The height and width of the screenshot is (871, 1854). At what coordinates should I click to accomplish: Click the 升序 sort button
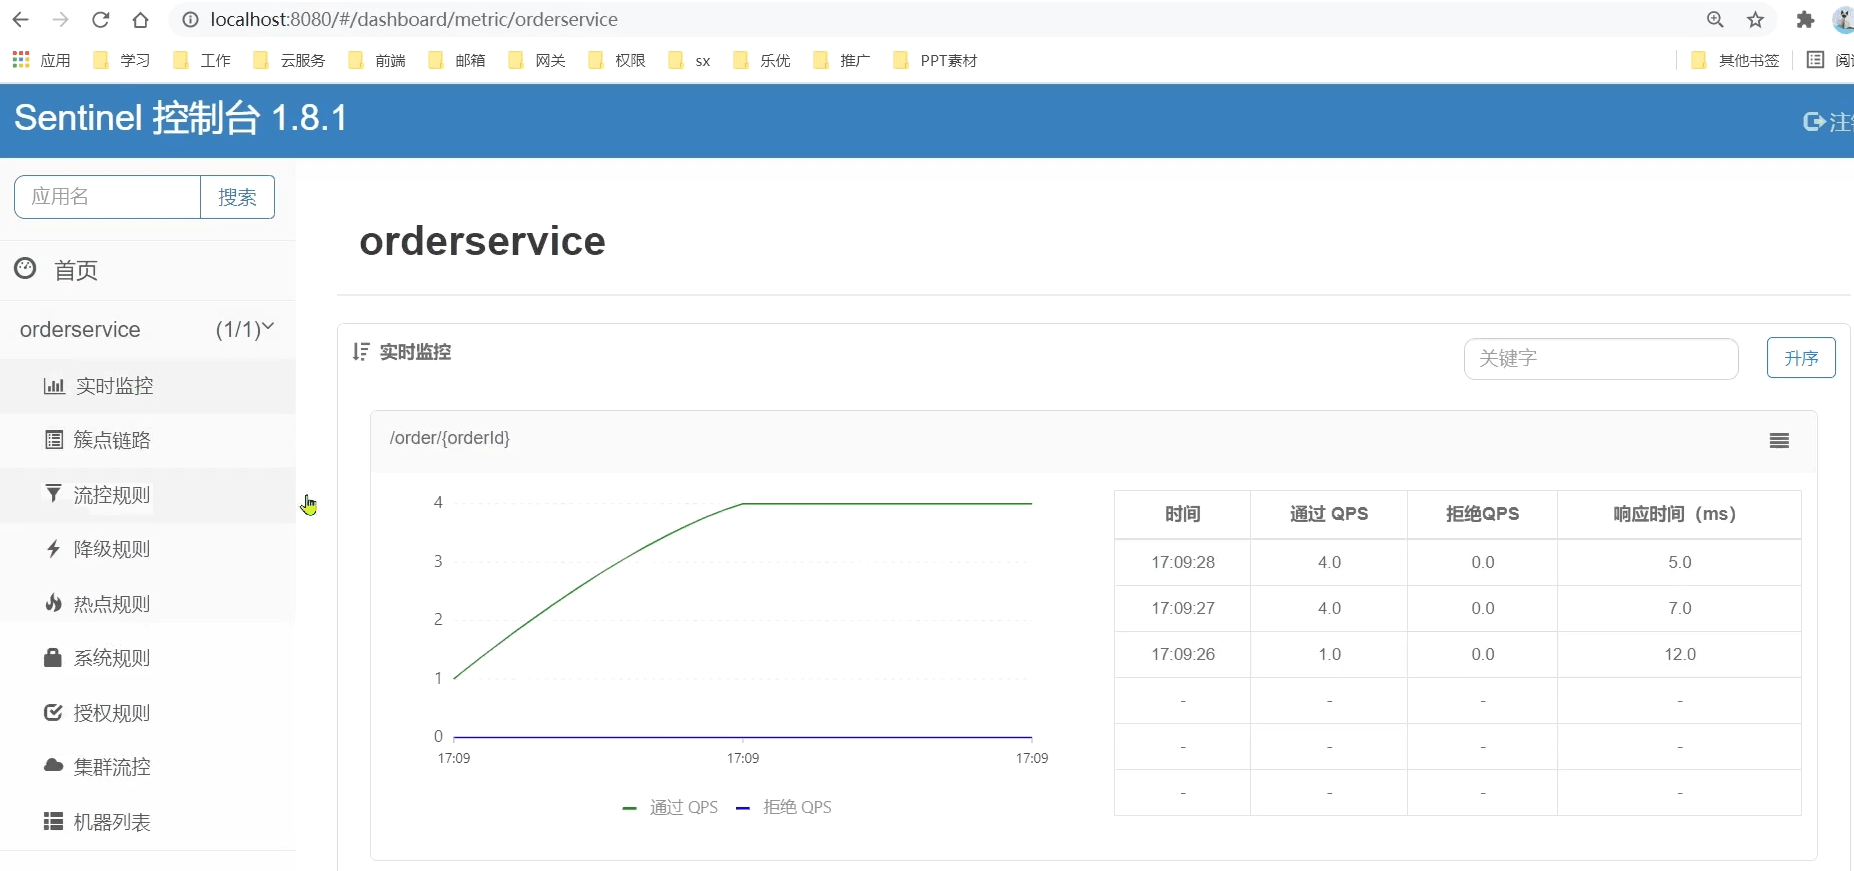[x=1800, y=358]
